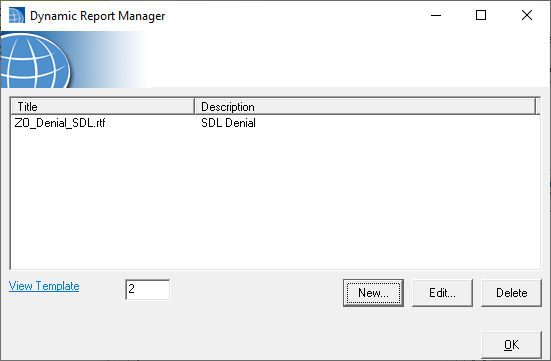Confirm with the OK button
This screenshot has height=361, width=551.
511,345
